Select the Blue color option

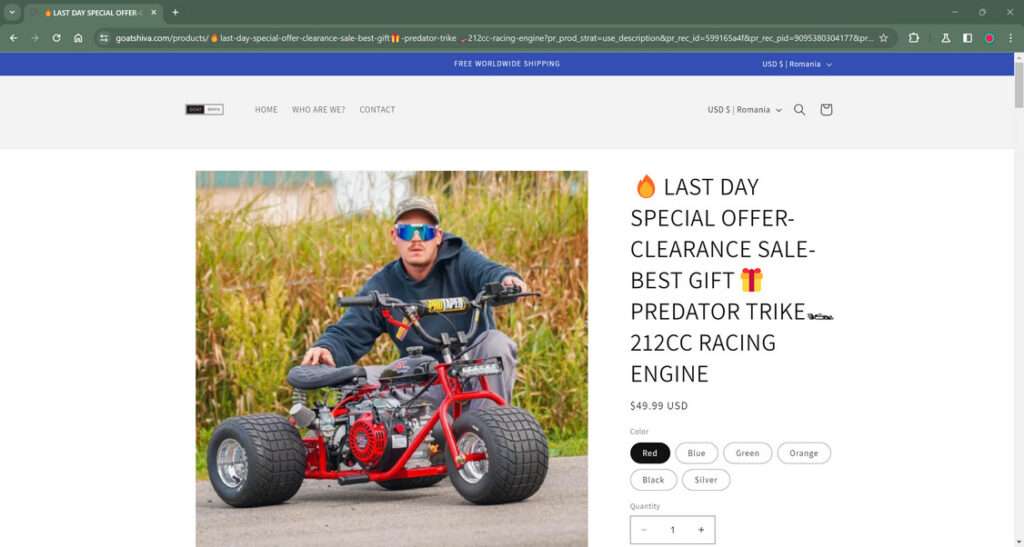point(696,453)
